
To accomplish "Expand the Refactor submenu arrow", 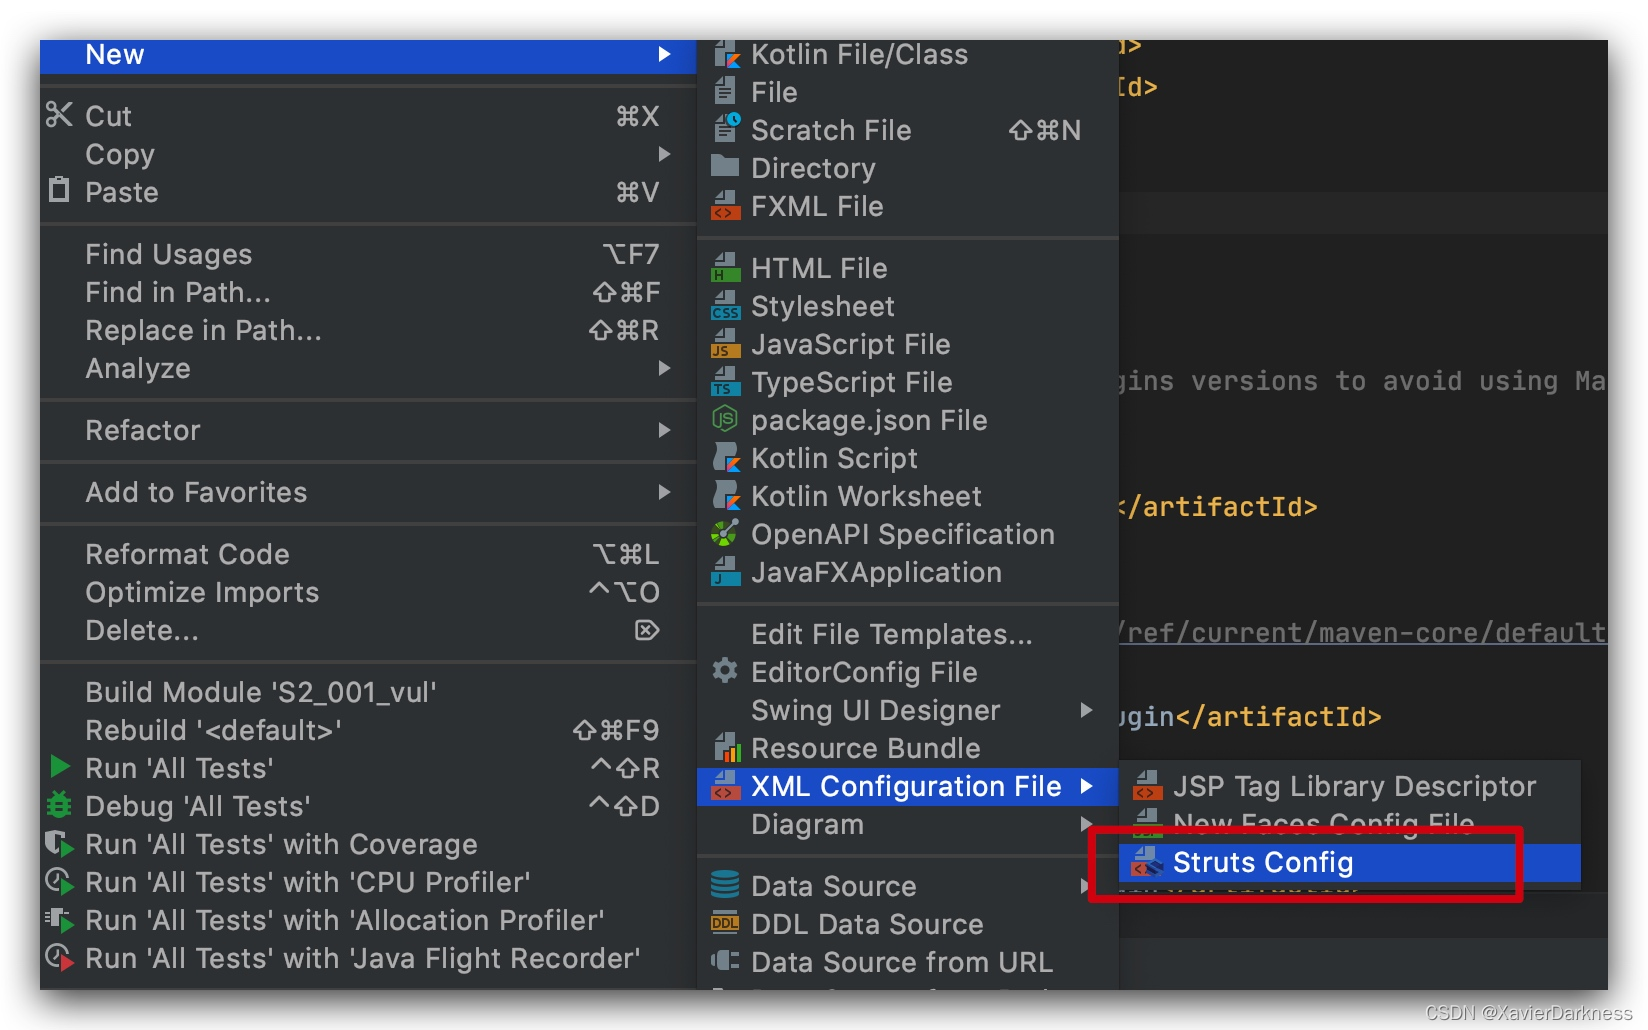I will [x=664, y=430].
